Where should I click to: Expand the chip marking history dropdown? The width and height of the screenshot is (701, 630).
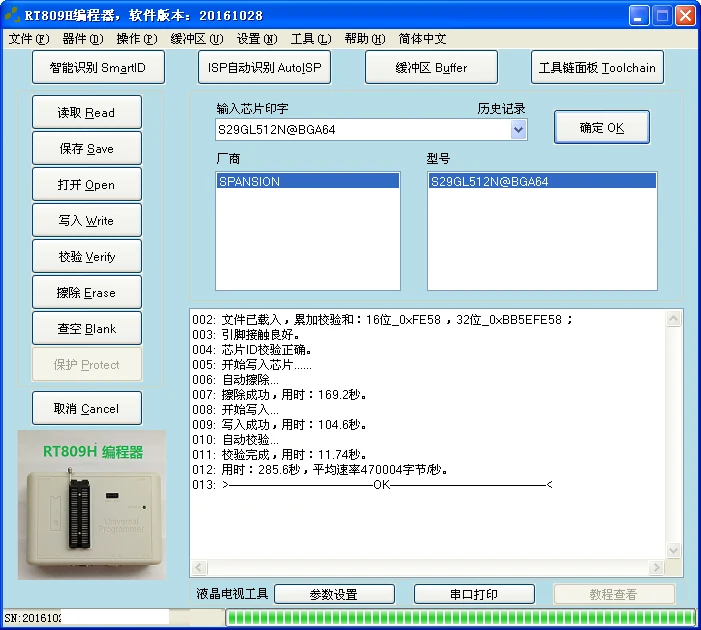pyautogui.click(x=518, y=130)
